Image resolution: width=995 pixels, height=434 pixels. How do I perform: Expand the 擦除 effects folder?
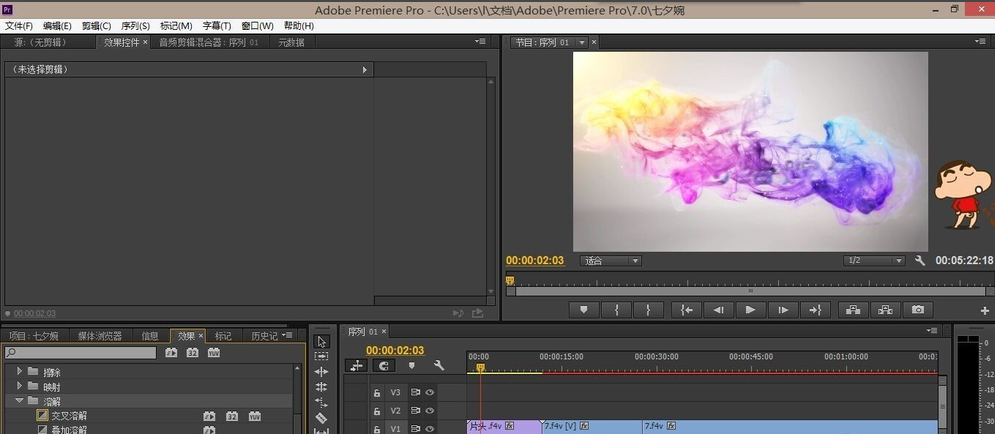pyautogui.click(x=19, y=372)
